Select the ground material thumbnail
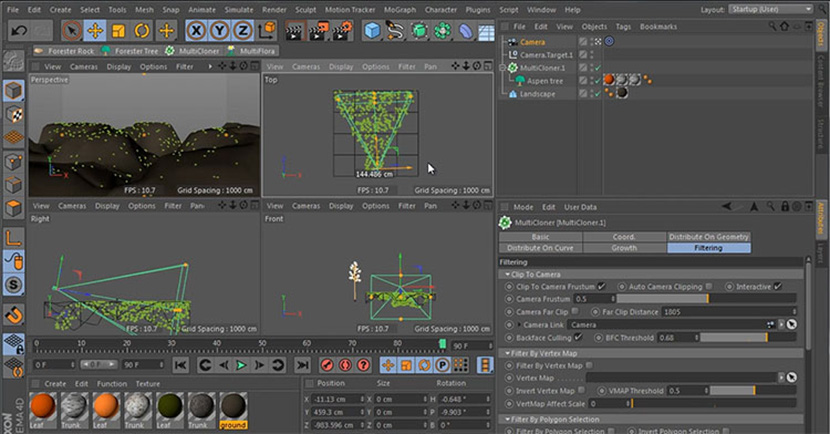This screenshot has height=434, width=830. 233,410
